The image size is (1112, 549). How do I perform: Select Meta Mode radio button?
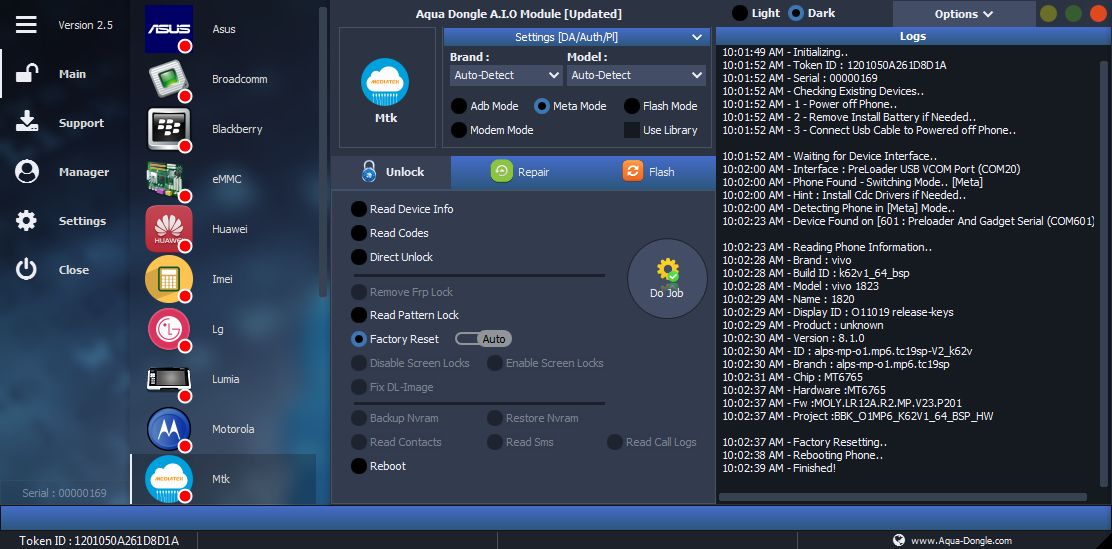click(x=542, y=106)
